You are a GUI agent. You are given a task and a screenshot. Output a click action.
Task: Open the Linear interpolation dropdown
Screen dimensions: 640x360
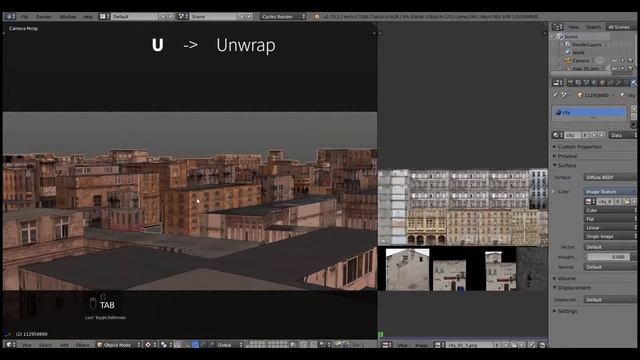[x=610, y=227]
